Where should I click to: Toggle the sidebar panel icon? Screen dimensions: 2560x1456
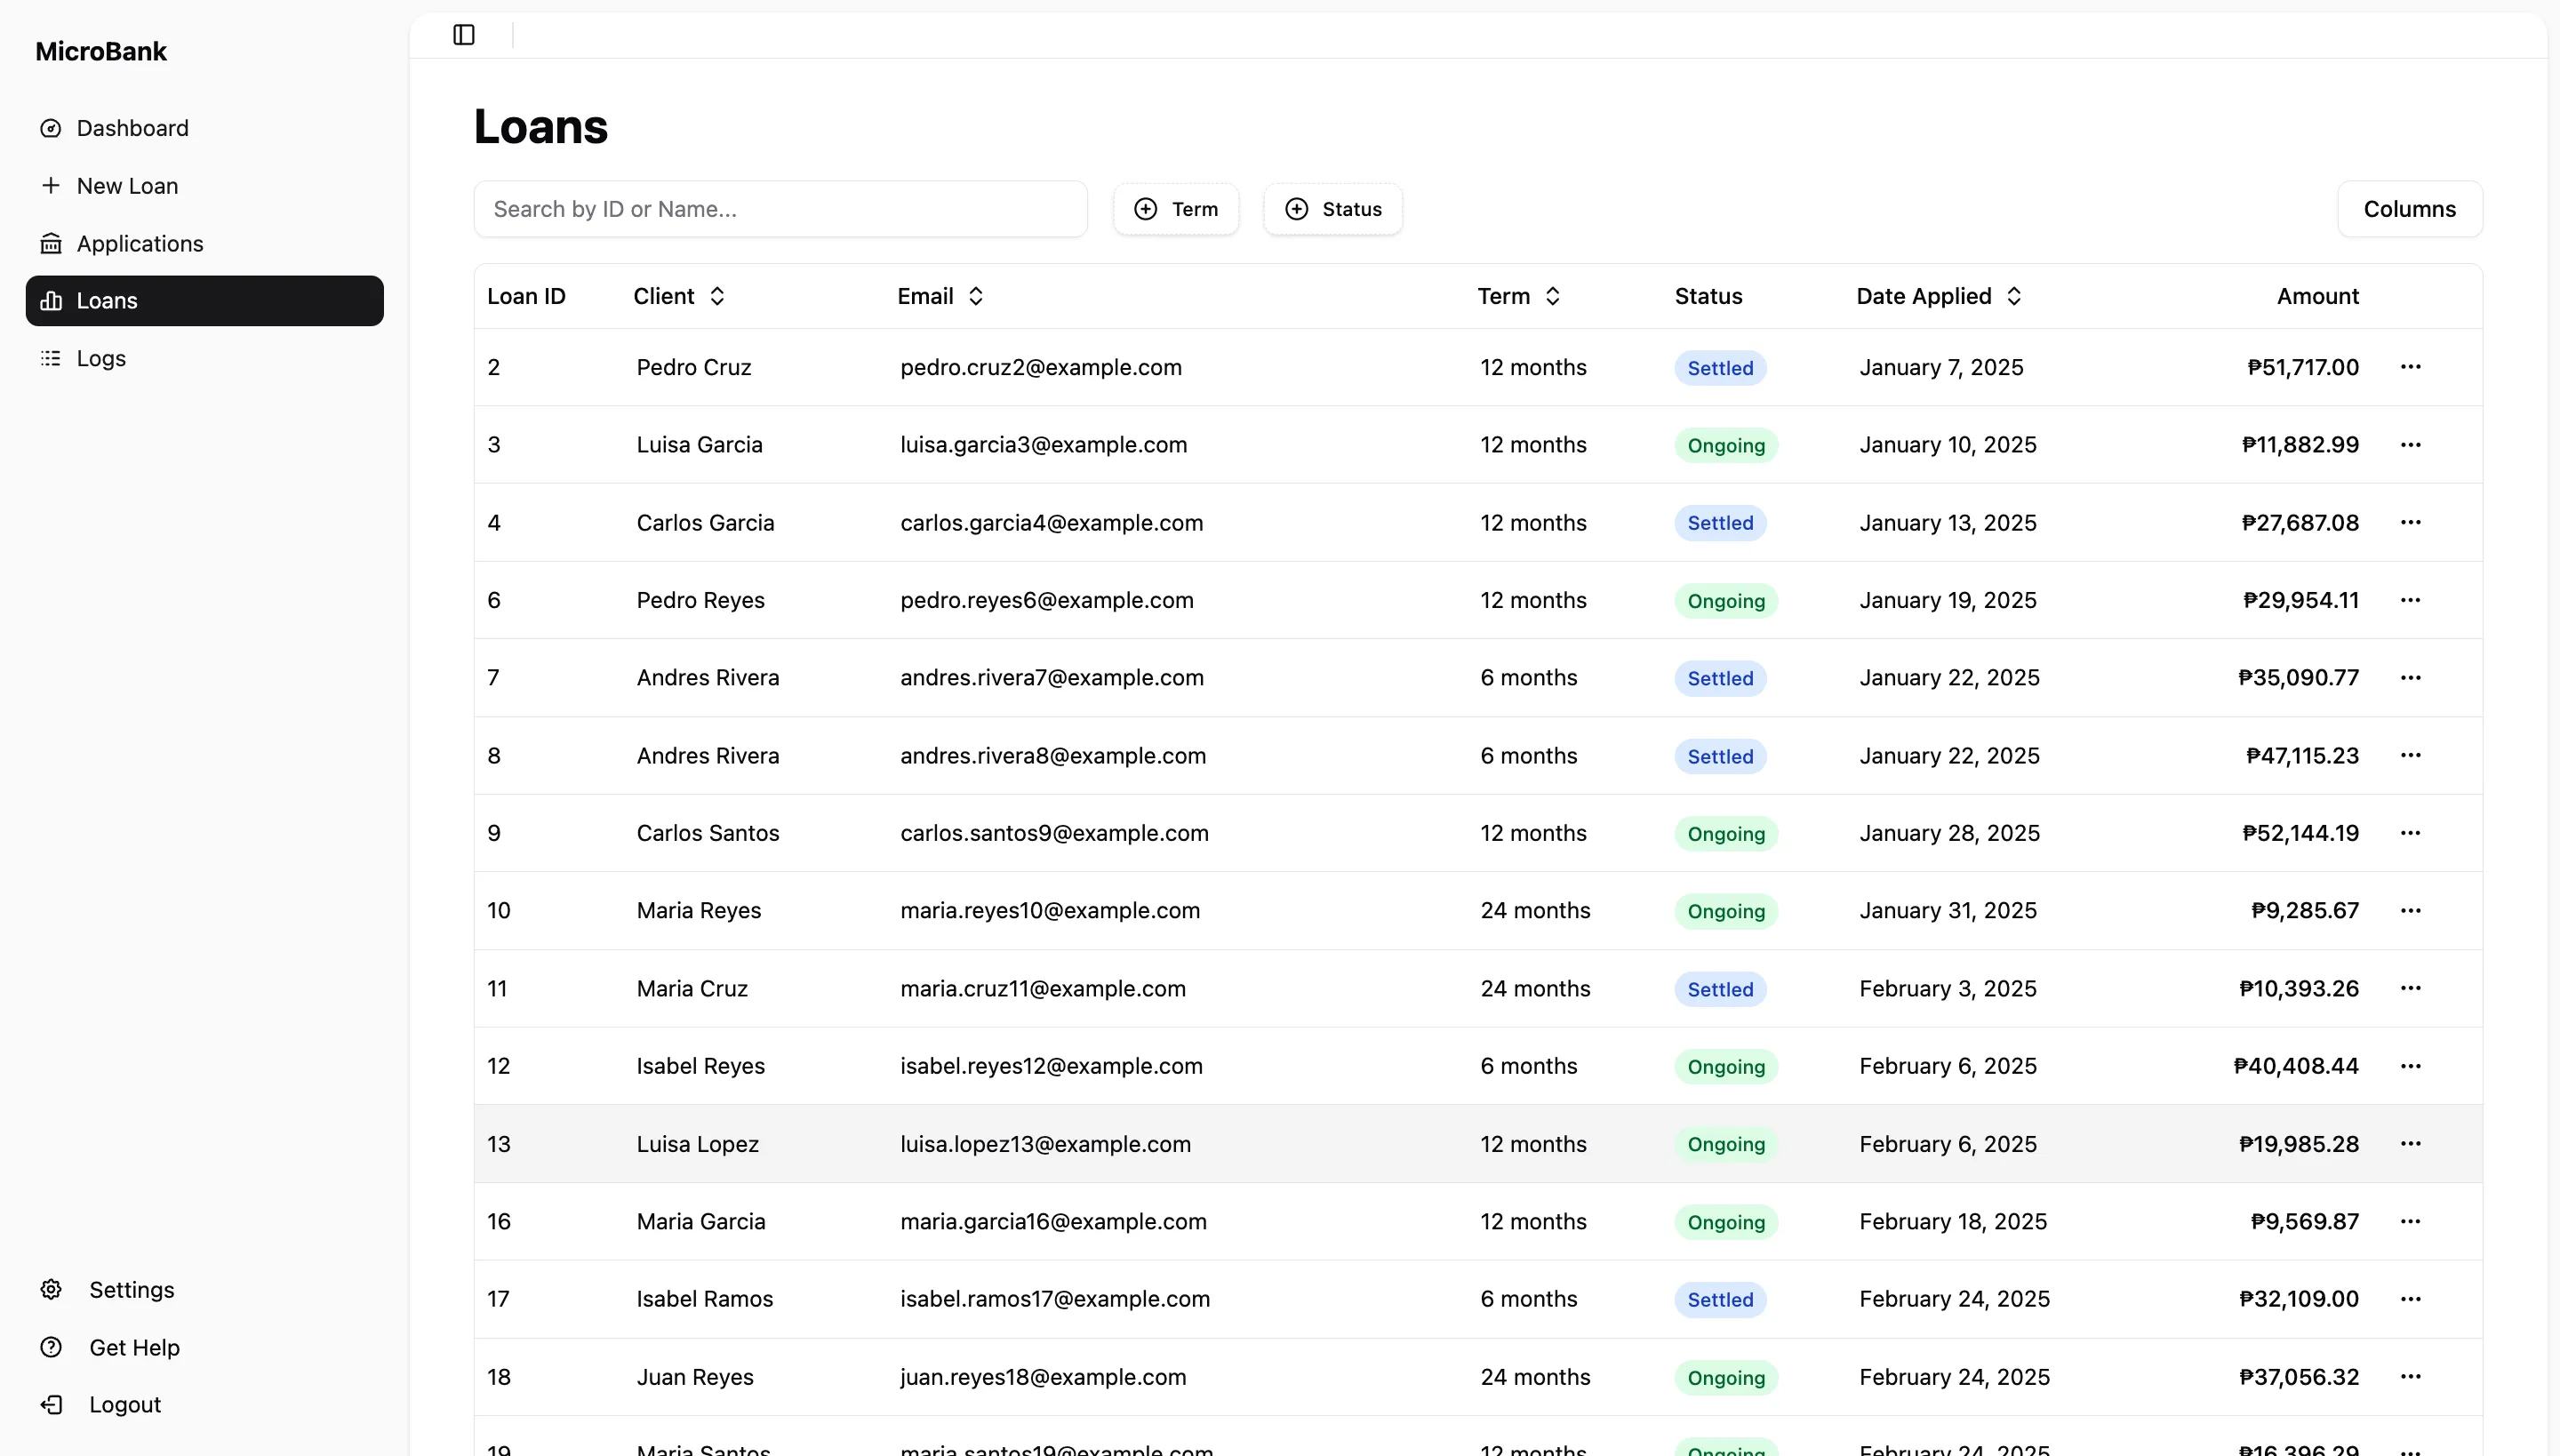464,35
